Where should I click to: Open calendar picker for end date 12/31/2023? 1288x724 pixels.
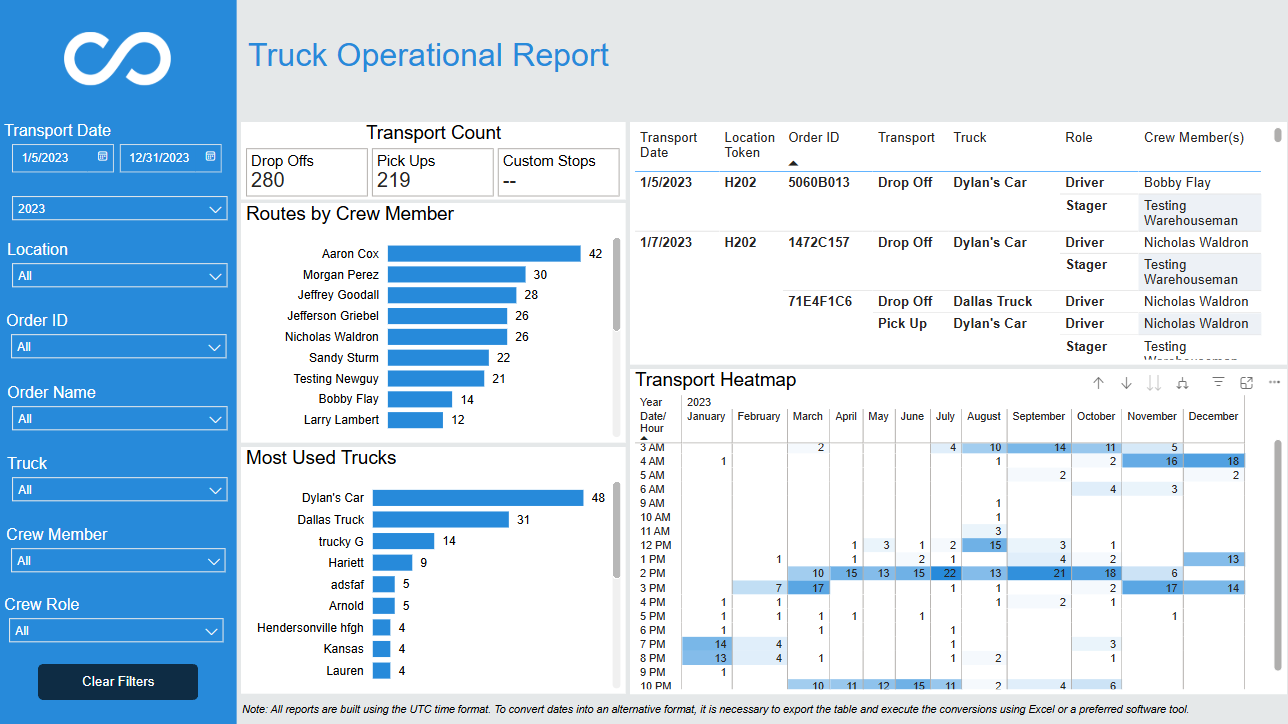click(211, 157)
